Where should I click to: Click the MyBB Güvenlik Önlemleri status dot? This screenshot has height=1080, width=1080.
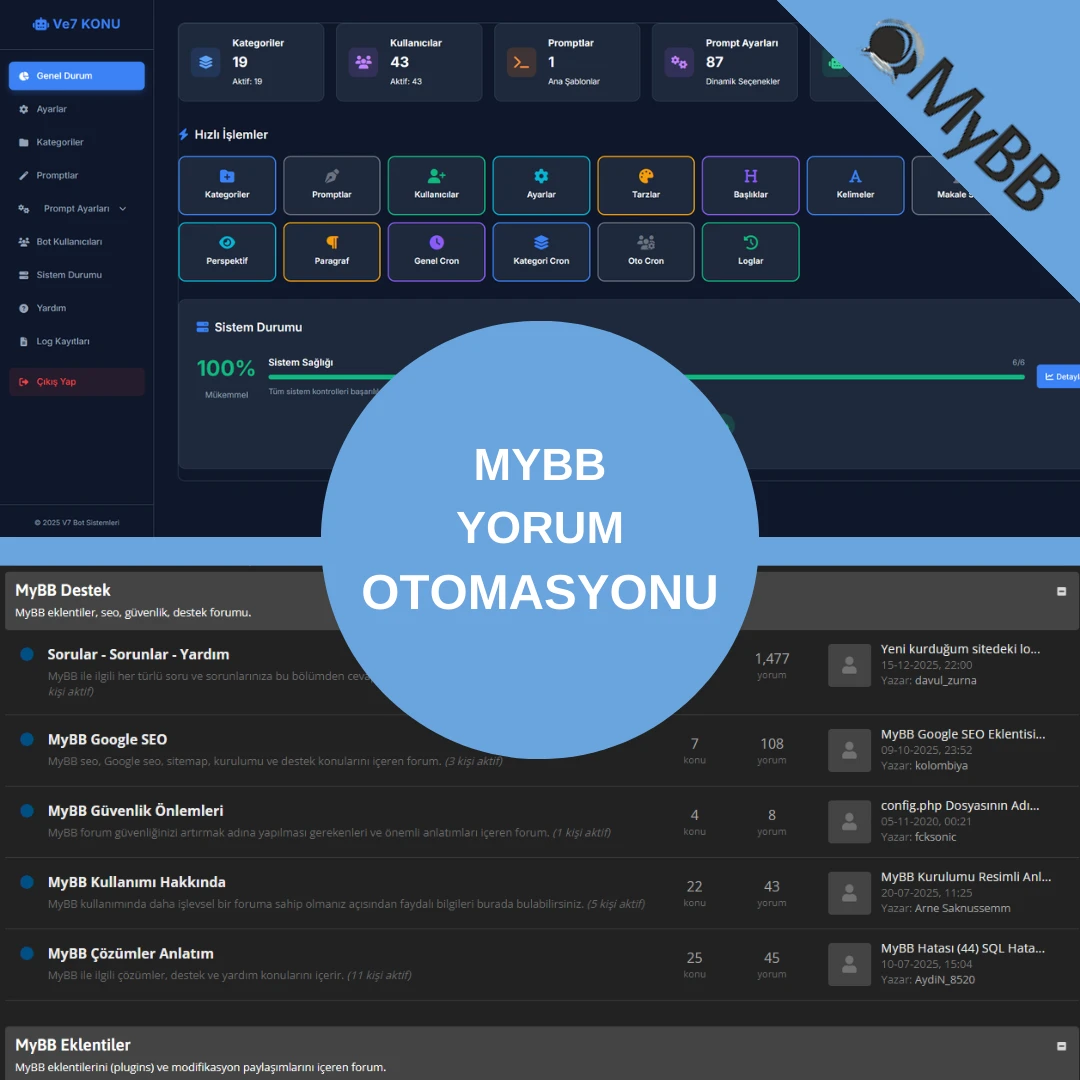(27, 811)
